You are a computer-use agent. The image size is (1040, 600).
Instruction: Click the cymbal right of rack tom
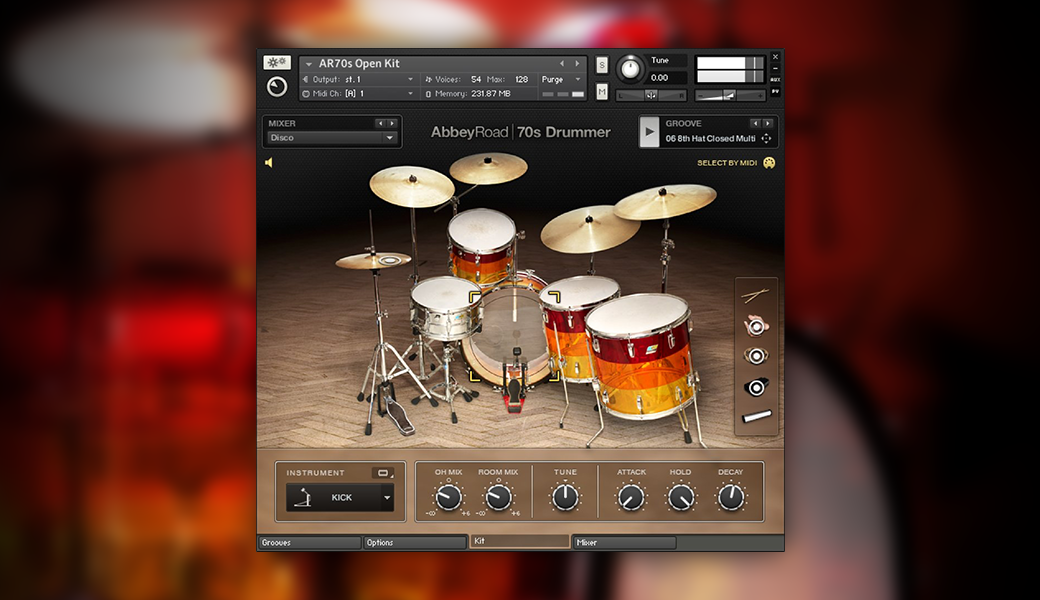(590, 227)
